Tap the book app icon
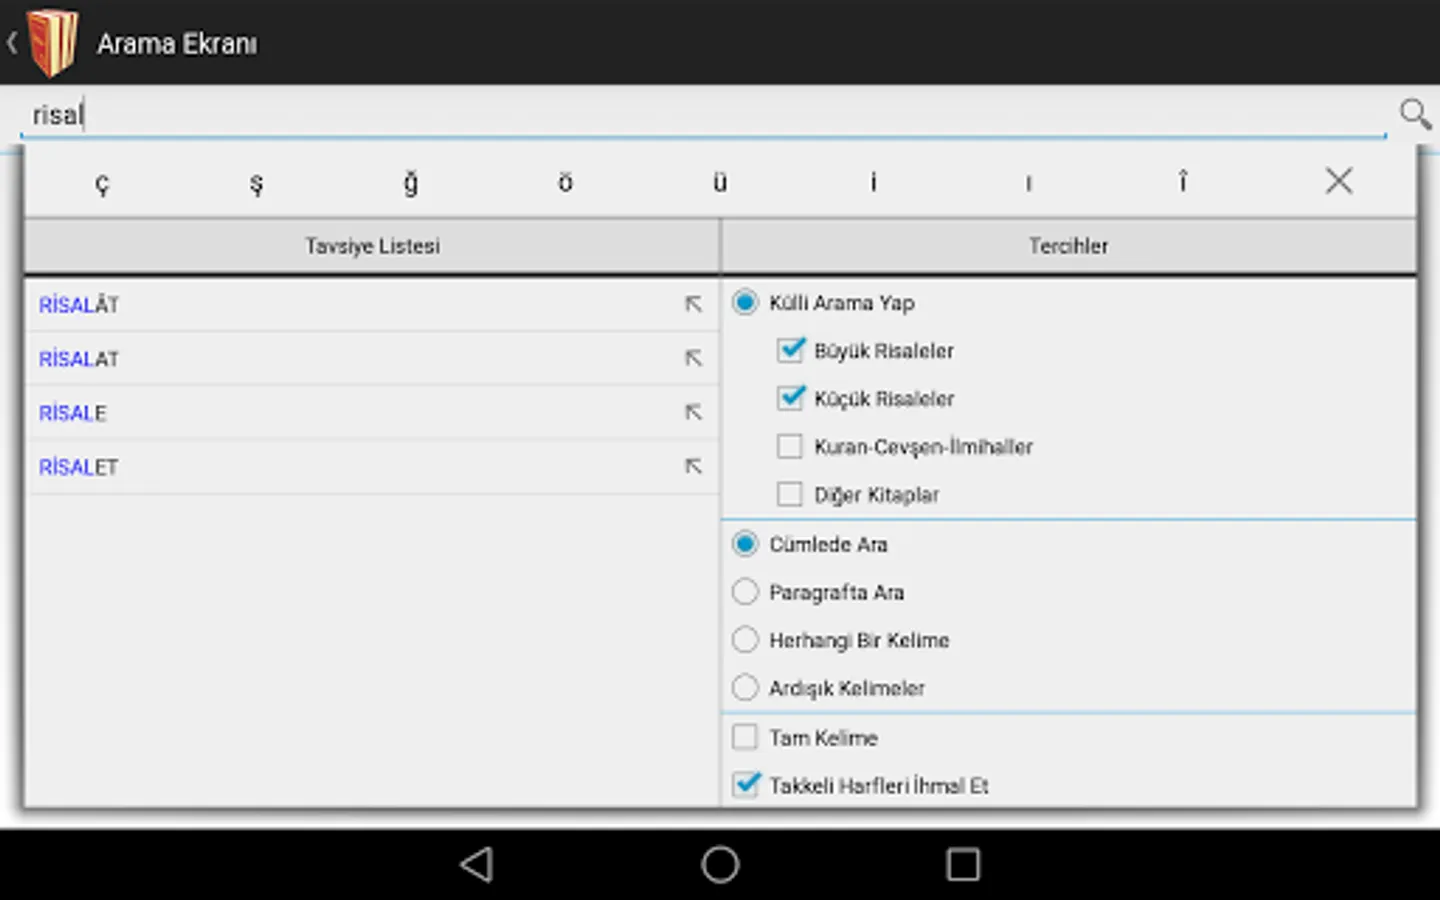The image size is (1440, 900). 53,42
